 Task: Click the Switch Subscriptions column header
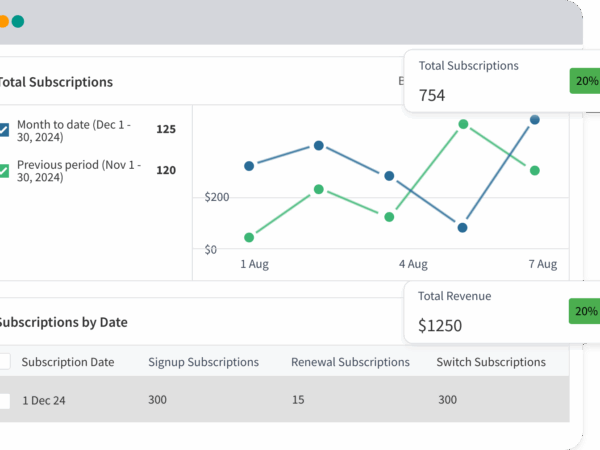(x=491, y=362)
